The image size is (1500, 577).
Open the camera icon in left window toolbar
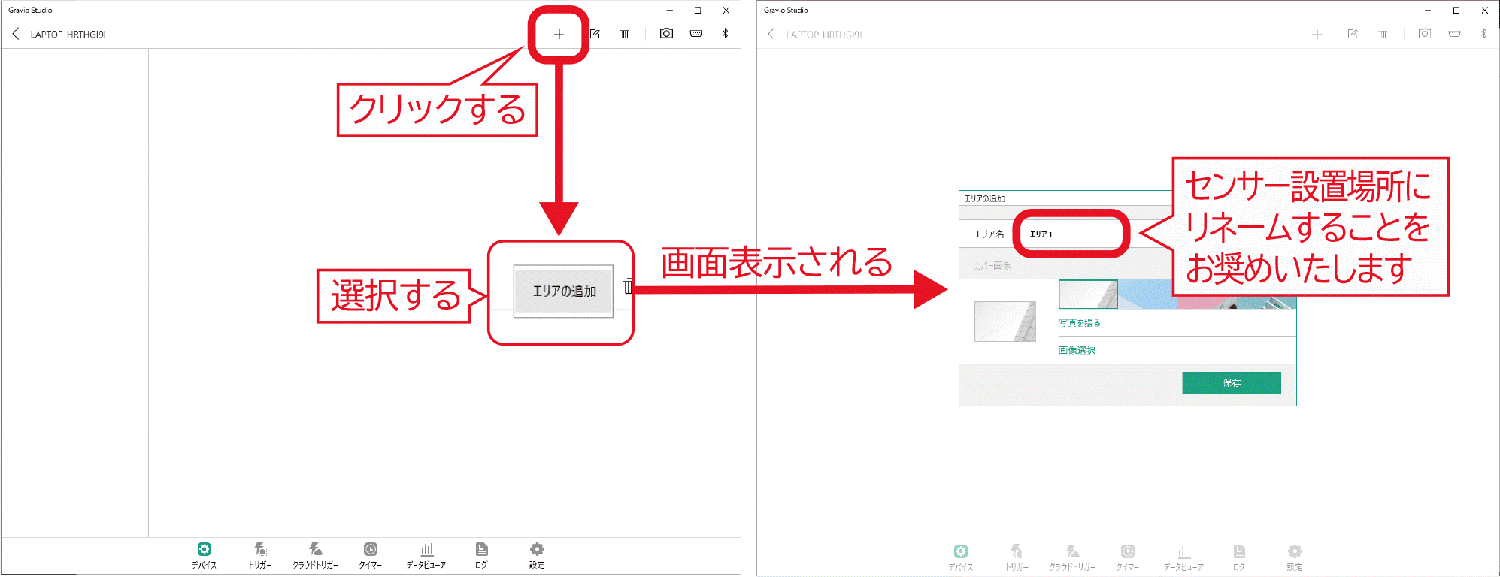[x=666, y=34]
